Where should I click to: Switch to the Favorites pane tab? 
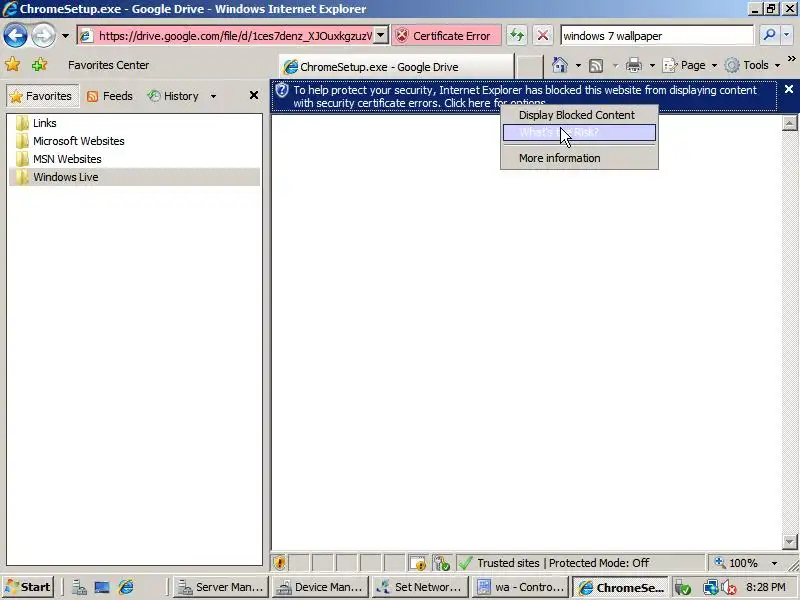coord(43,96)
